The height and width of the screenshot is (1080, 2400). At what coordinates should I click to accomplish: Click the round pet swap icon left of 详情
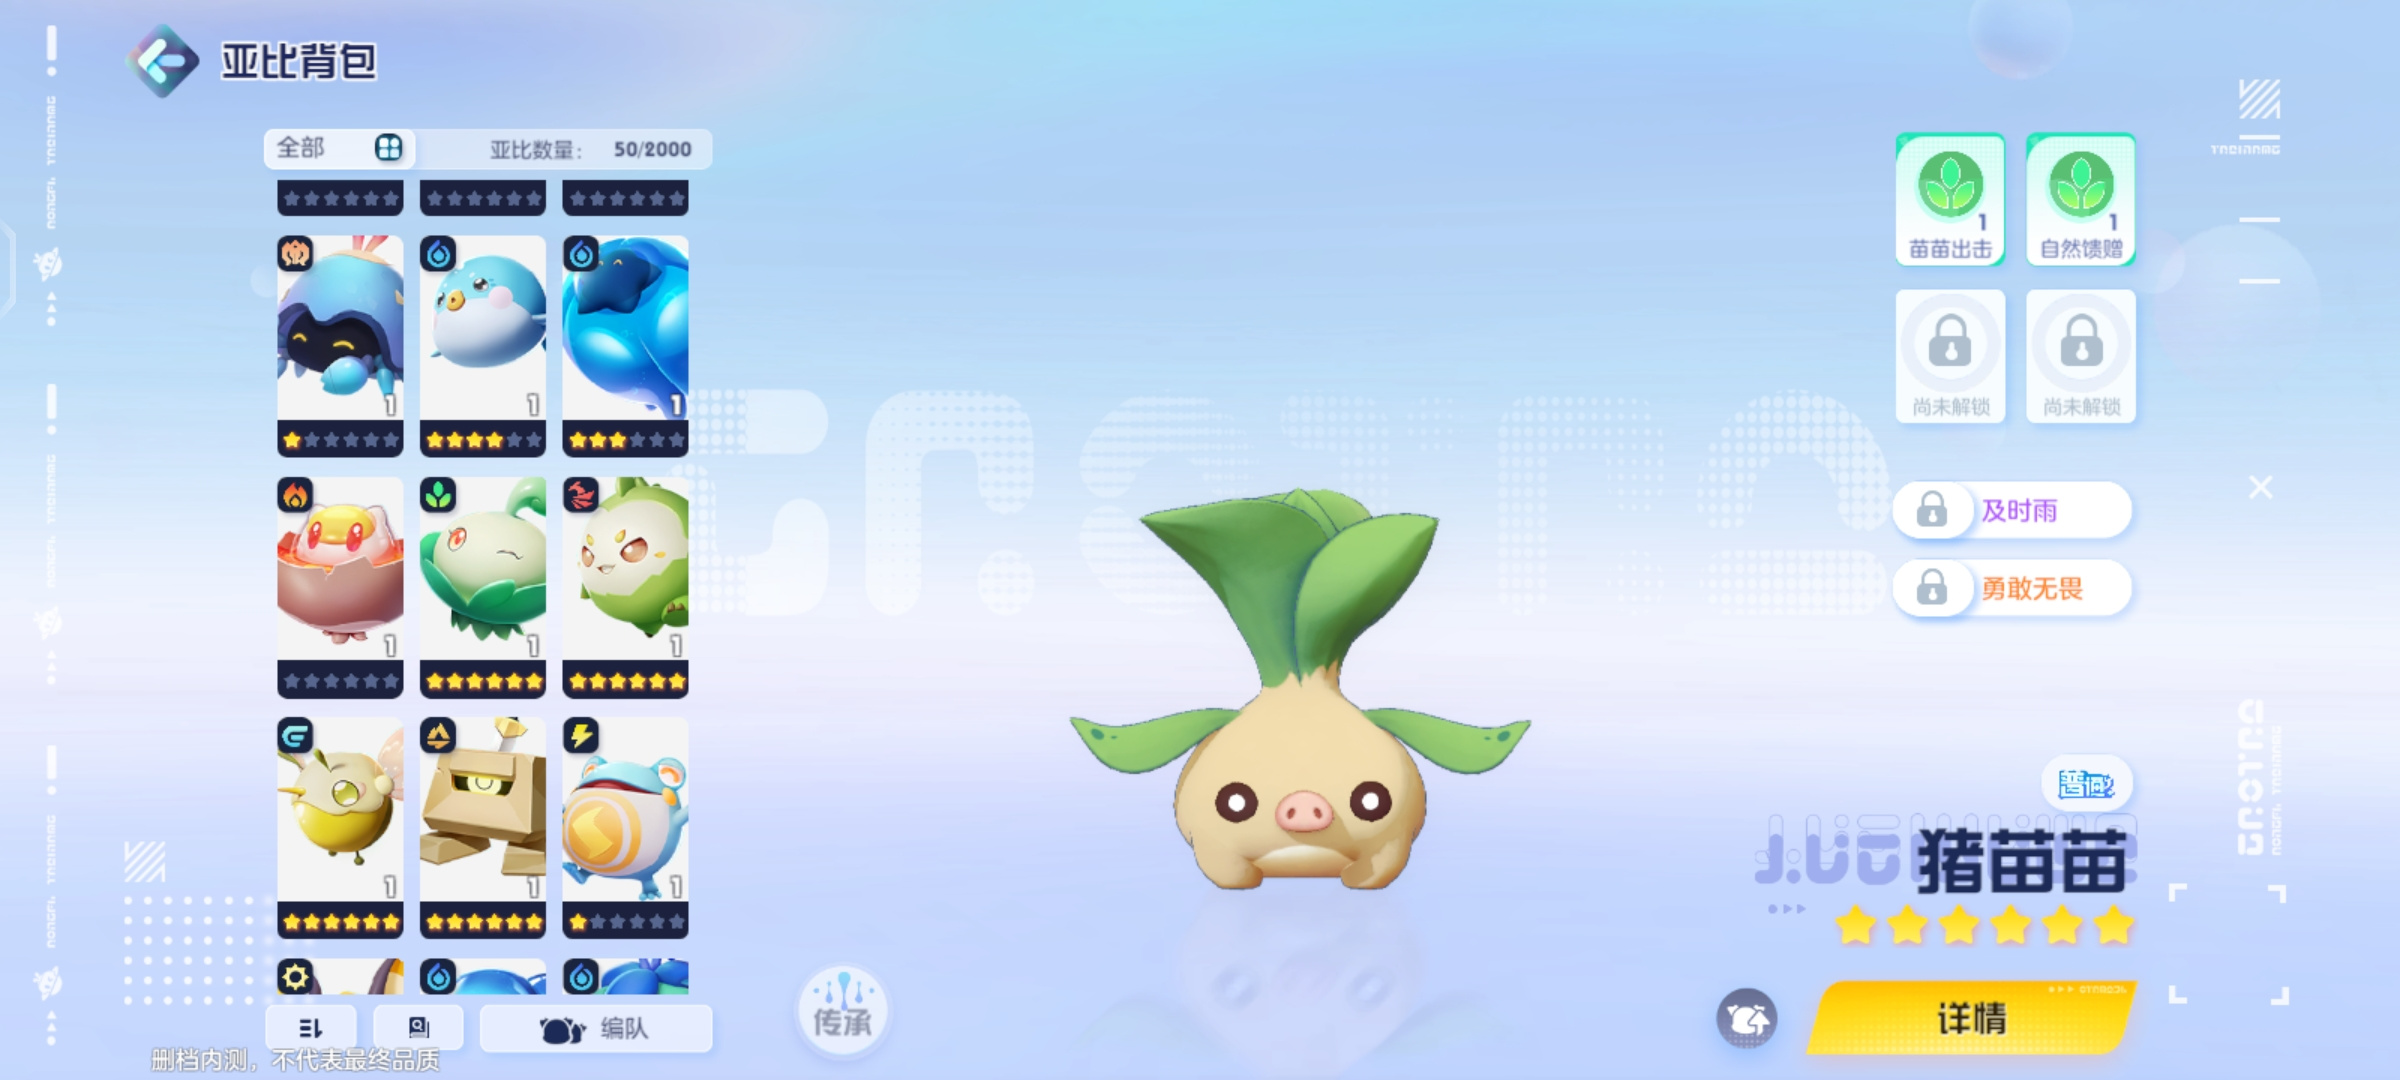coord(1747,1019)
